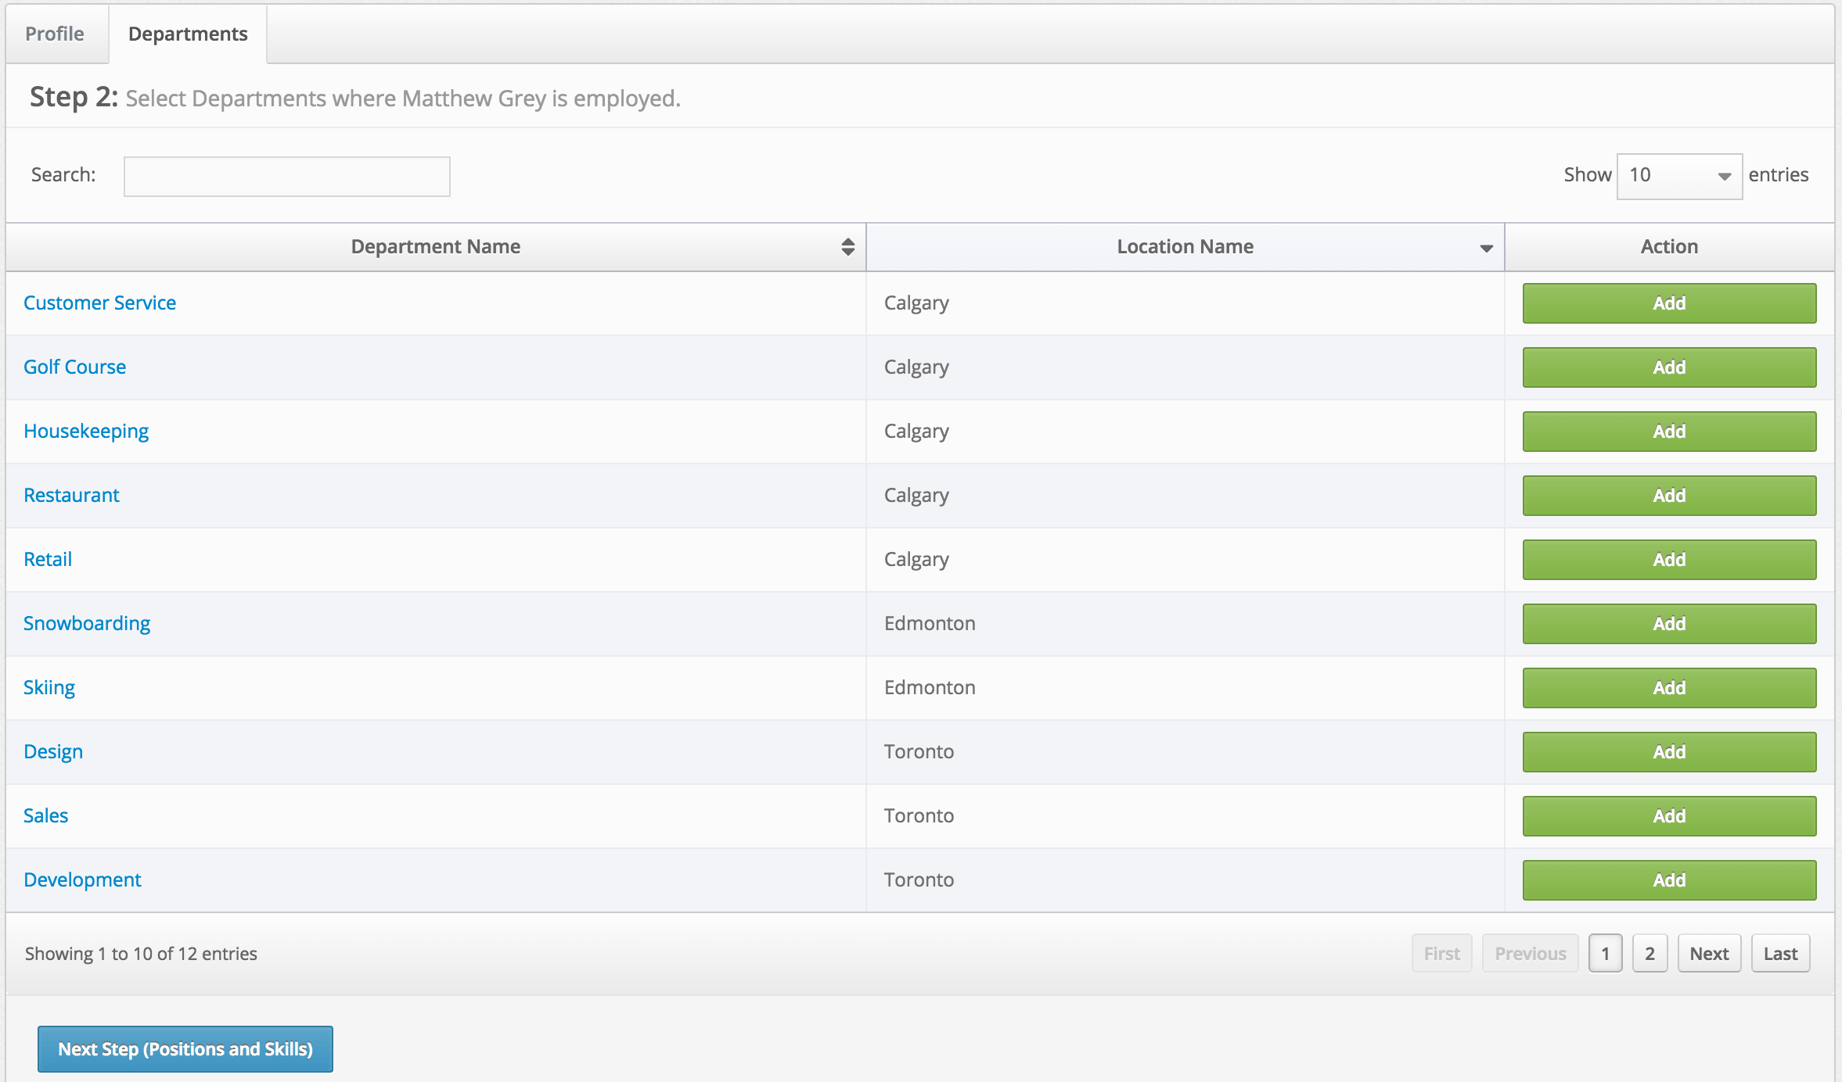Go to page 2 of results
1842x1082 pixels.
point(1650,953)
